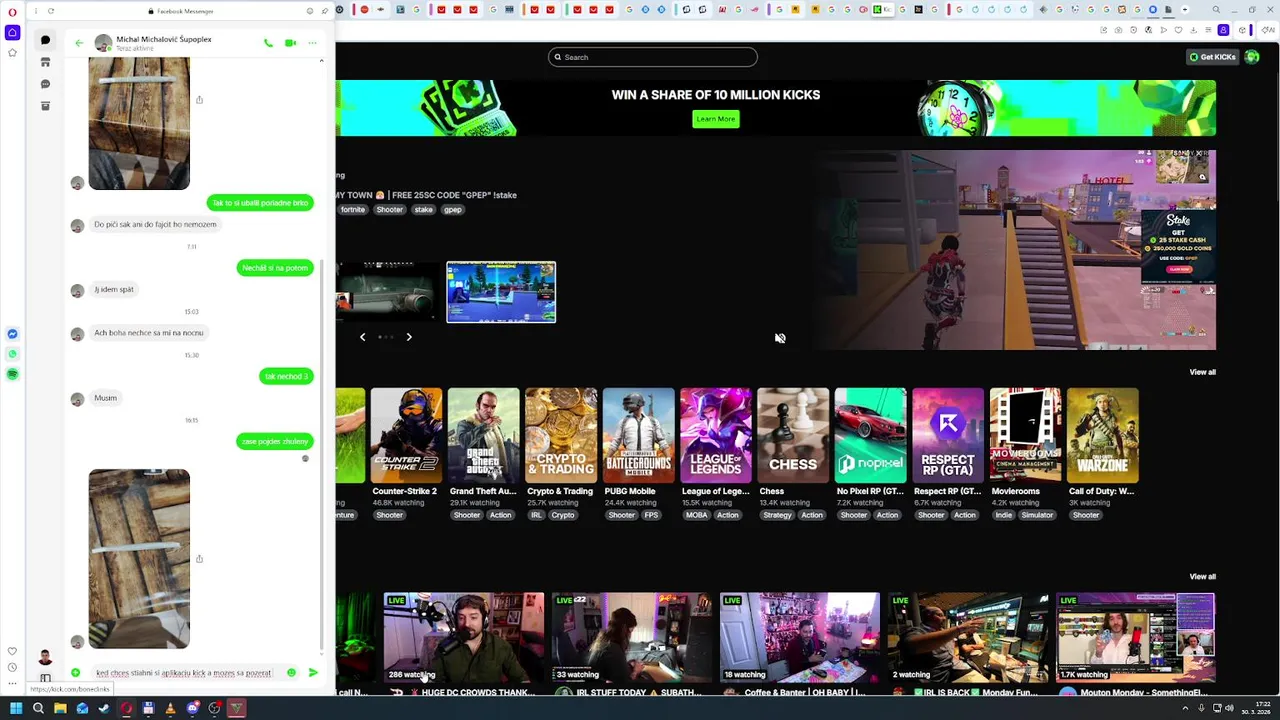The width and height of the screenshot is (1280, 720).
Task: Open live stream with 1.7K watching
Action: point(1135,638)
